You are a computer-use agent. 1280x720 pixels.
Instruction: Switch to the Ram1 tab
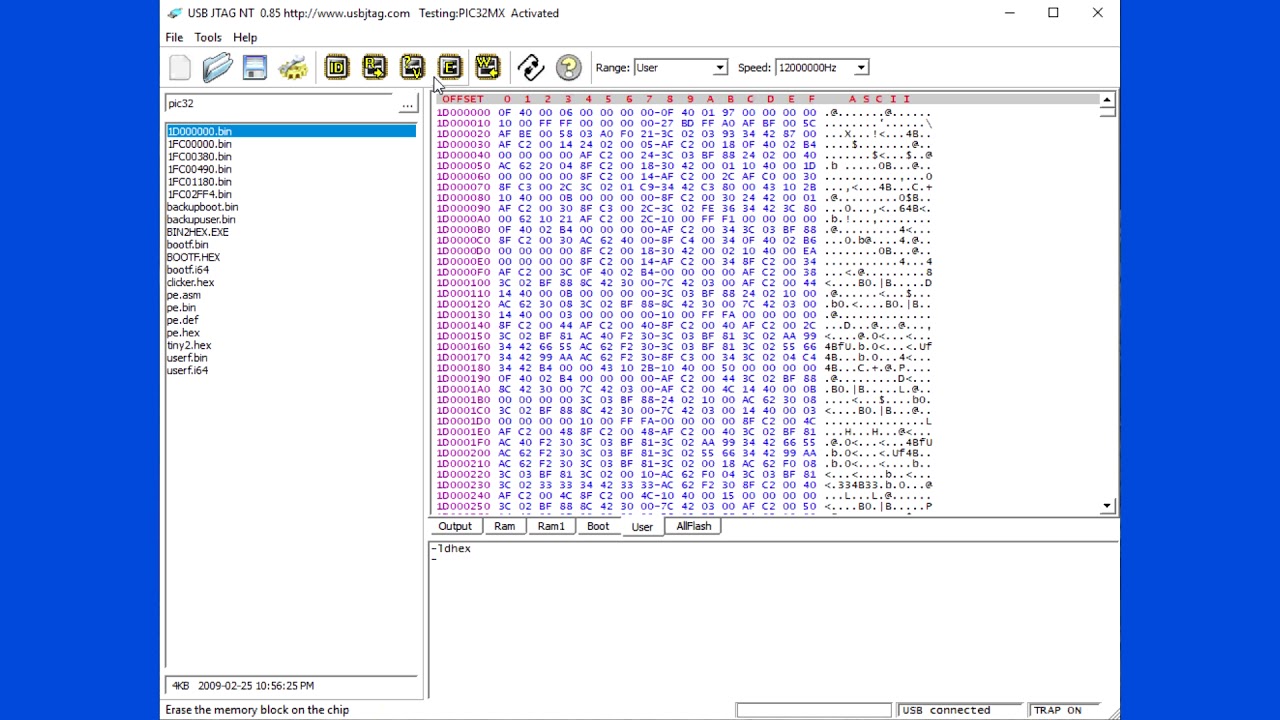coord(551,527)
